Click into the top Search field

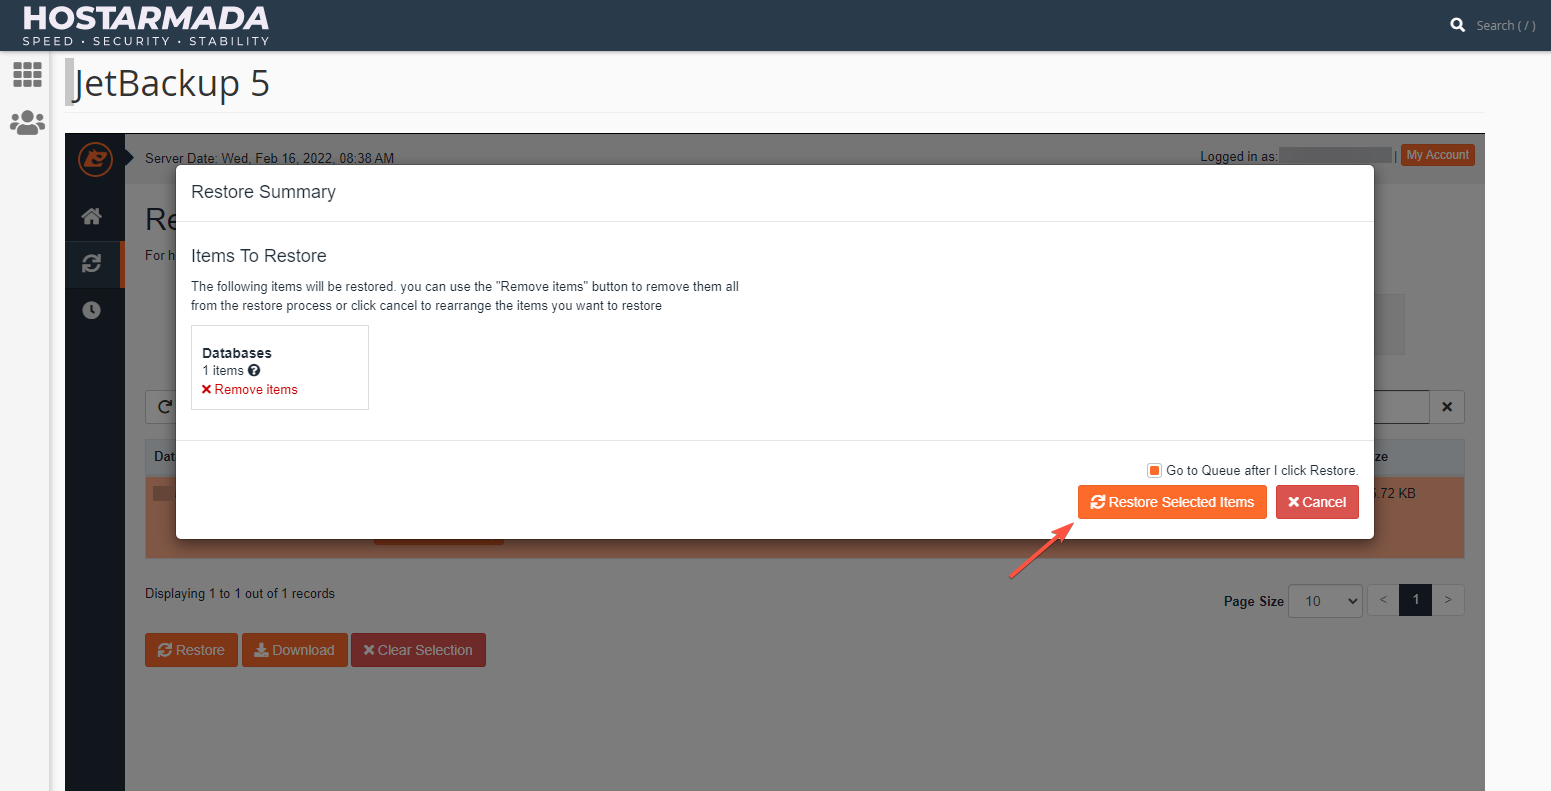[x=1505, y=25]
